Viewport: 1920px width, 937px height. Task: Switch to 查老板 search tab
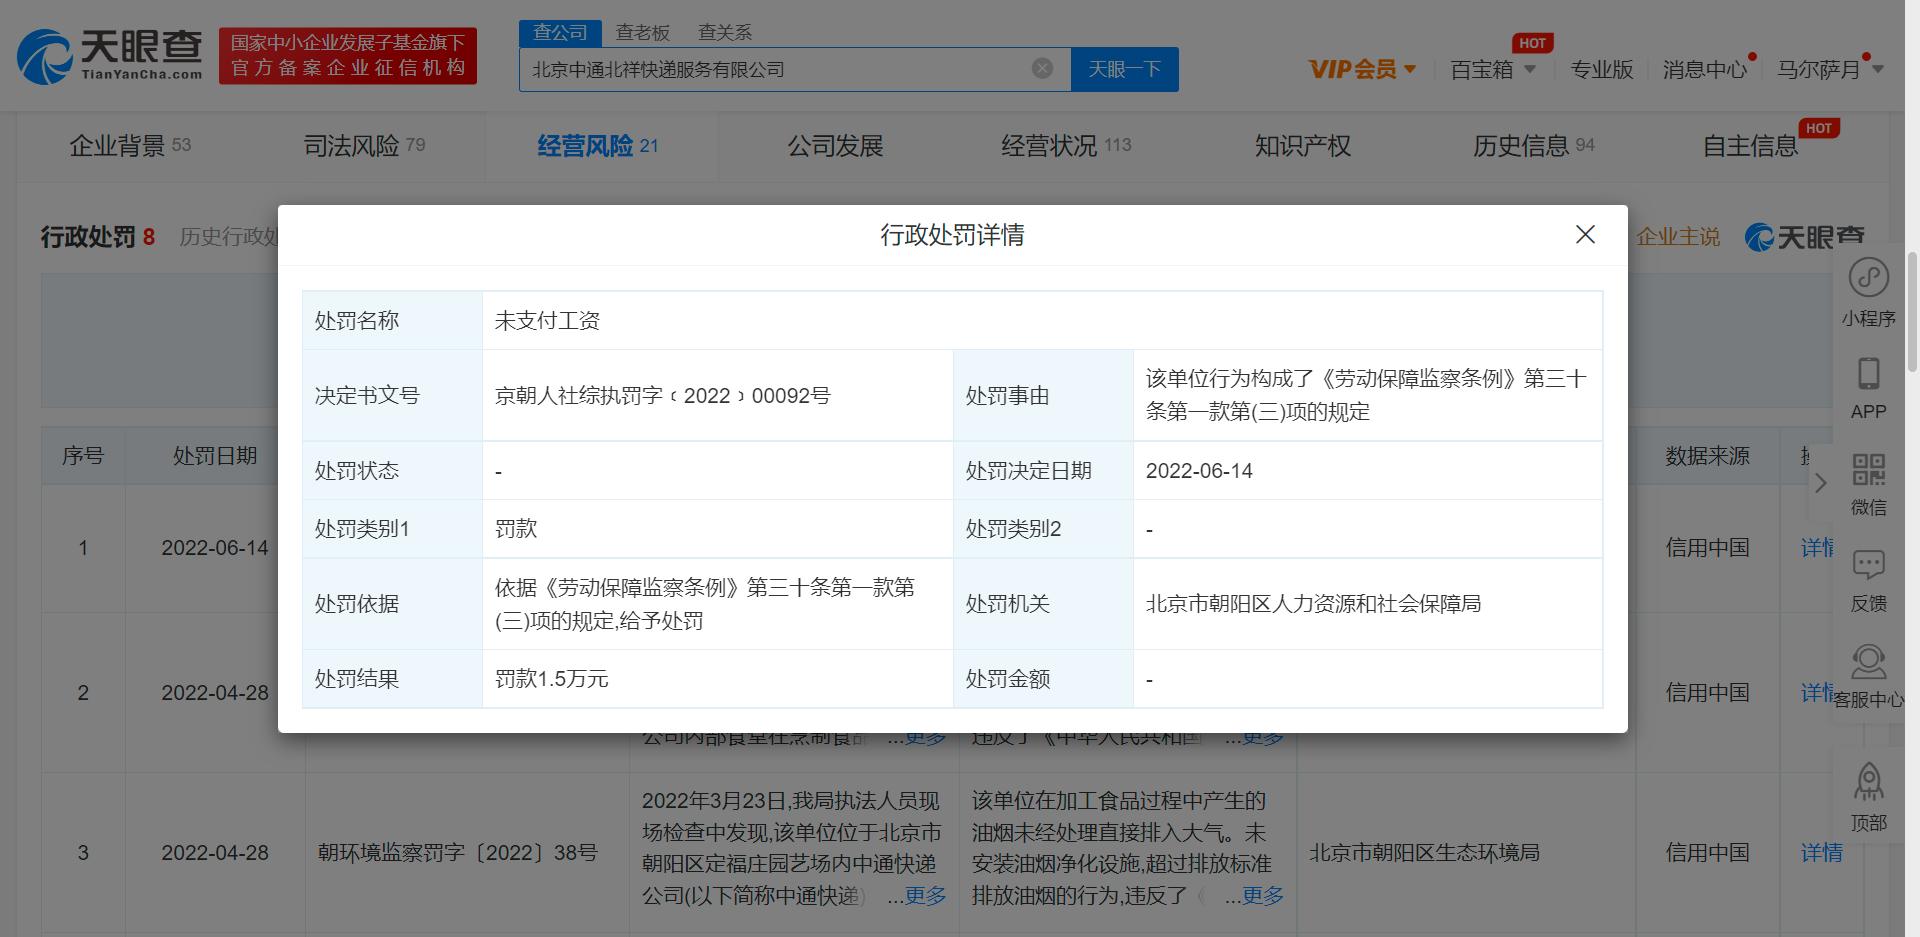[x=642, y=33]
